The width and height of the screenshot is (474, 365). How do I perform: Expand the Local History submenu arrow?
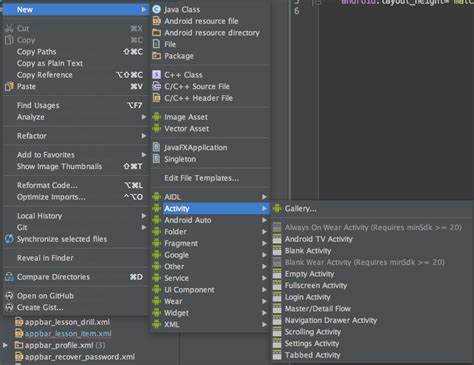[144, 216]
